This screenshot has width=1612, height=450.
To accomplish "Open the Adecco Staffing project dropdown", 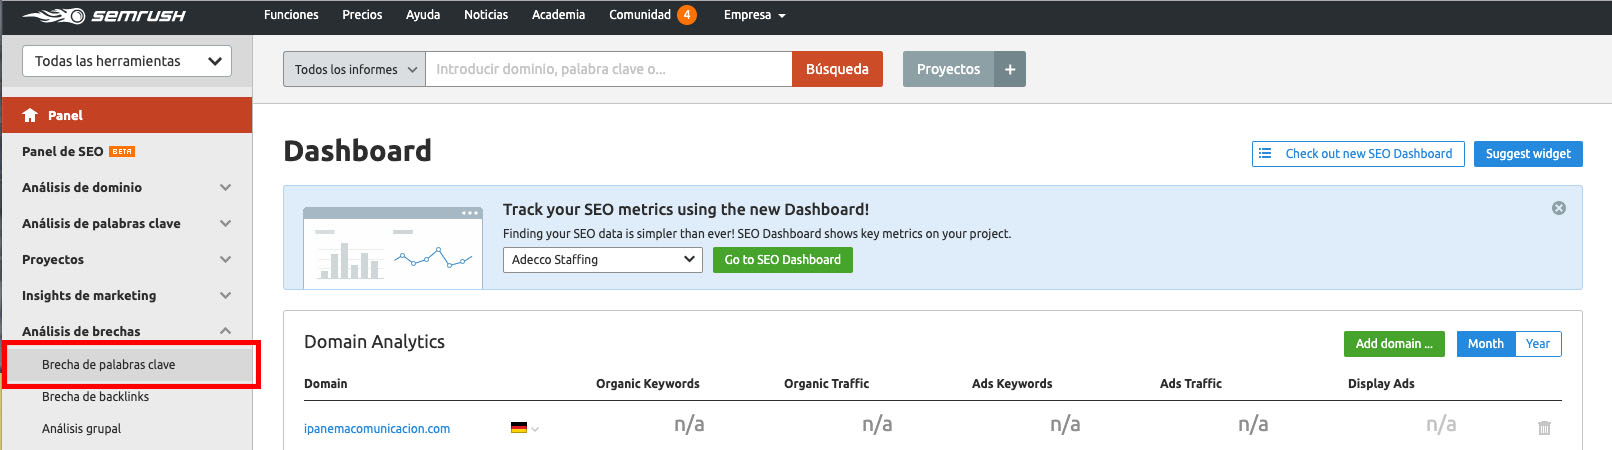I will tap(603, 259).
